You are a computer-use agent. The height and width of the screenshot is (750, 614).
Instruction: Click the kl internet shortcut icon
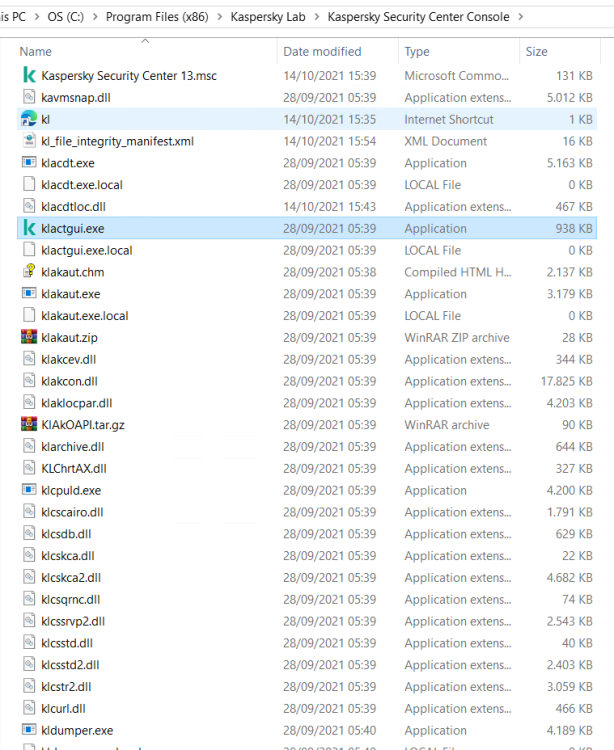pyautogui.click(x=29, y=119)
